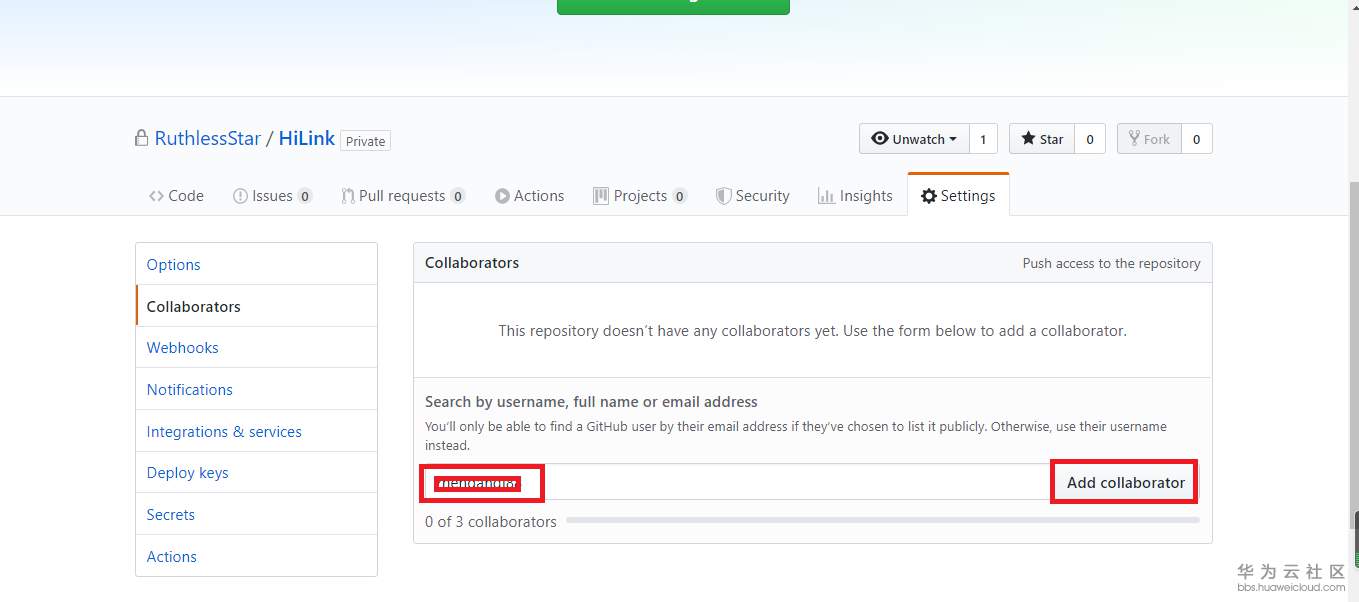Click the Insights graph icon
The width and height of the screenshot is (1359, 602).
826,196
